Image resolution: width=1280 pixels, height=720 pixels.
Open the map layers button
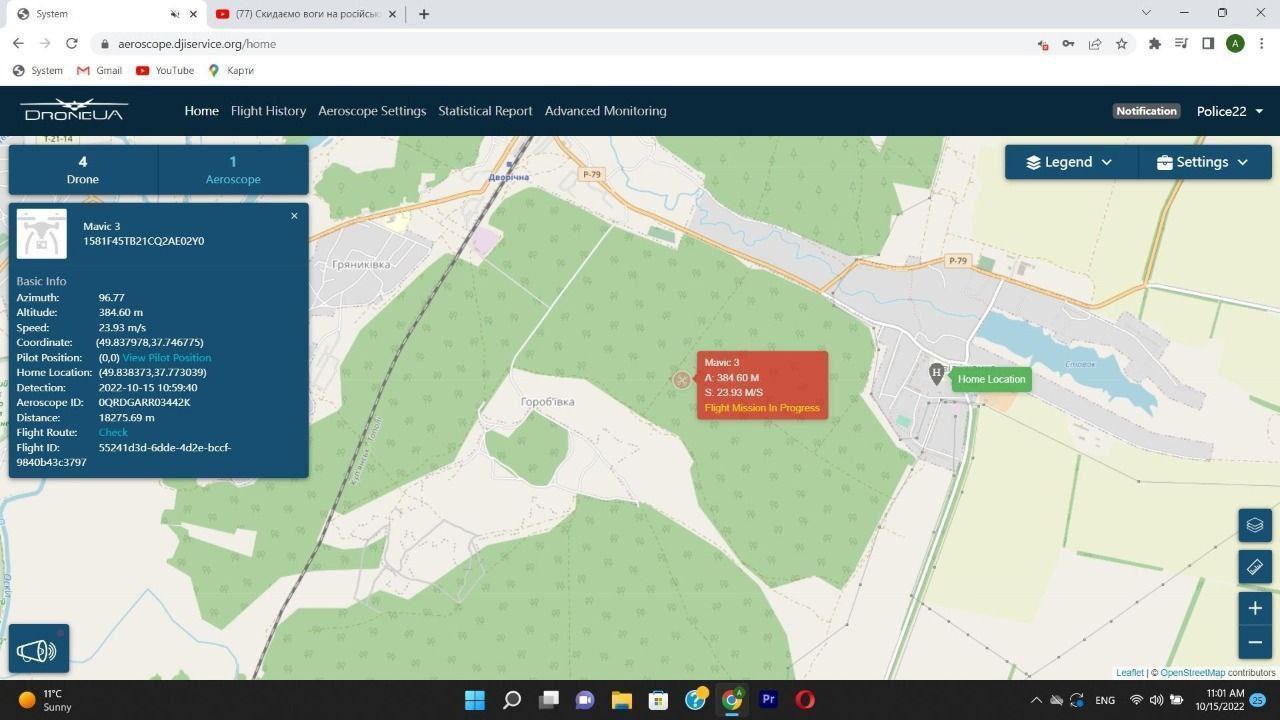click(x=1255, y=525)
